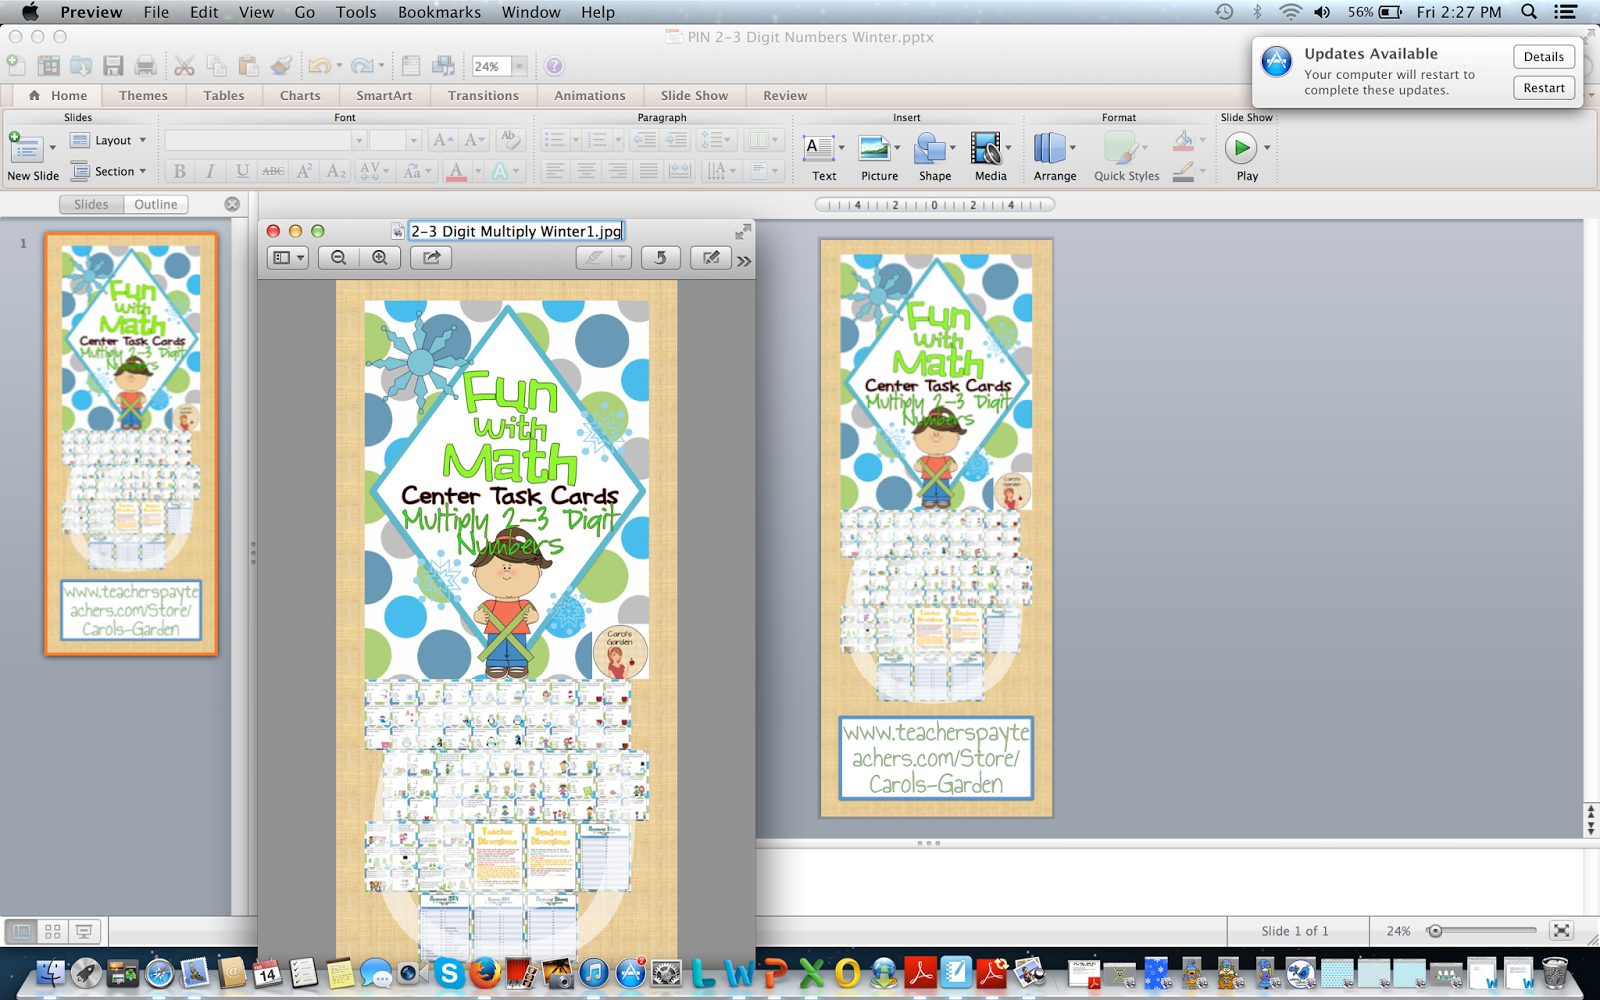
Task: Toggle Strikethrough formatting in Font group
Action: [273, 171]
